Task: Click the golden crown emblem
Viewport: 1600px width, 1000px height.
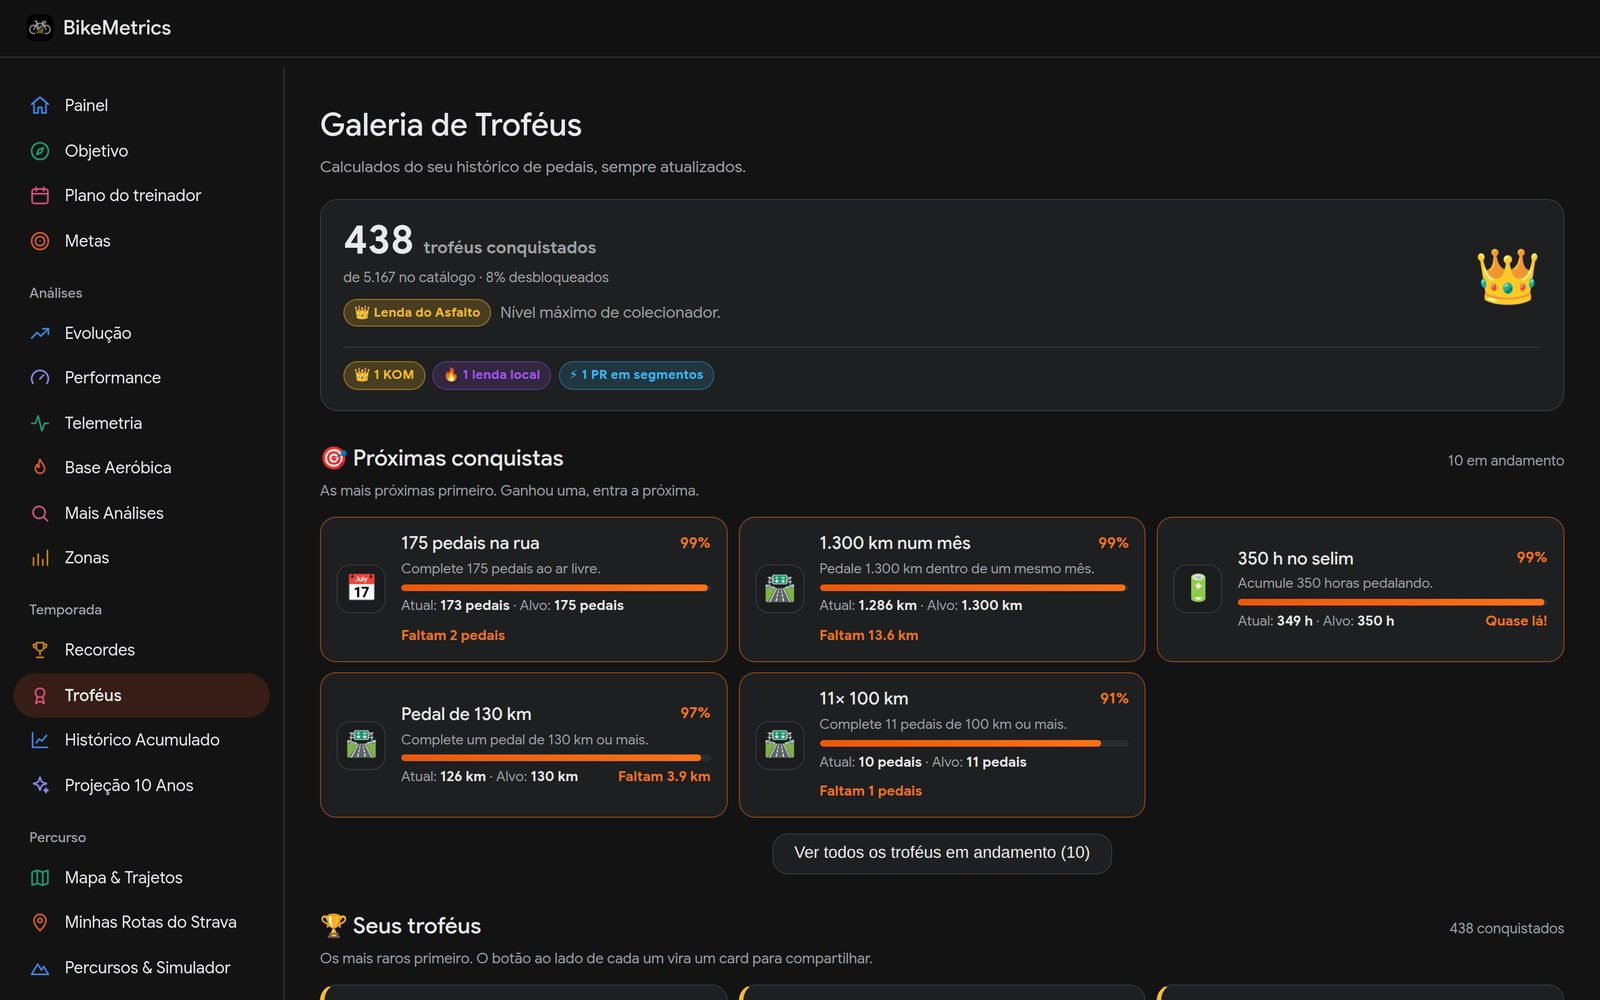Action: point(1507,276)
